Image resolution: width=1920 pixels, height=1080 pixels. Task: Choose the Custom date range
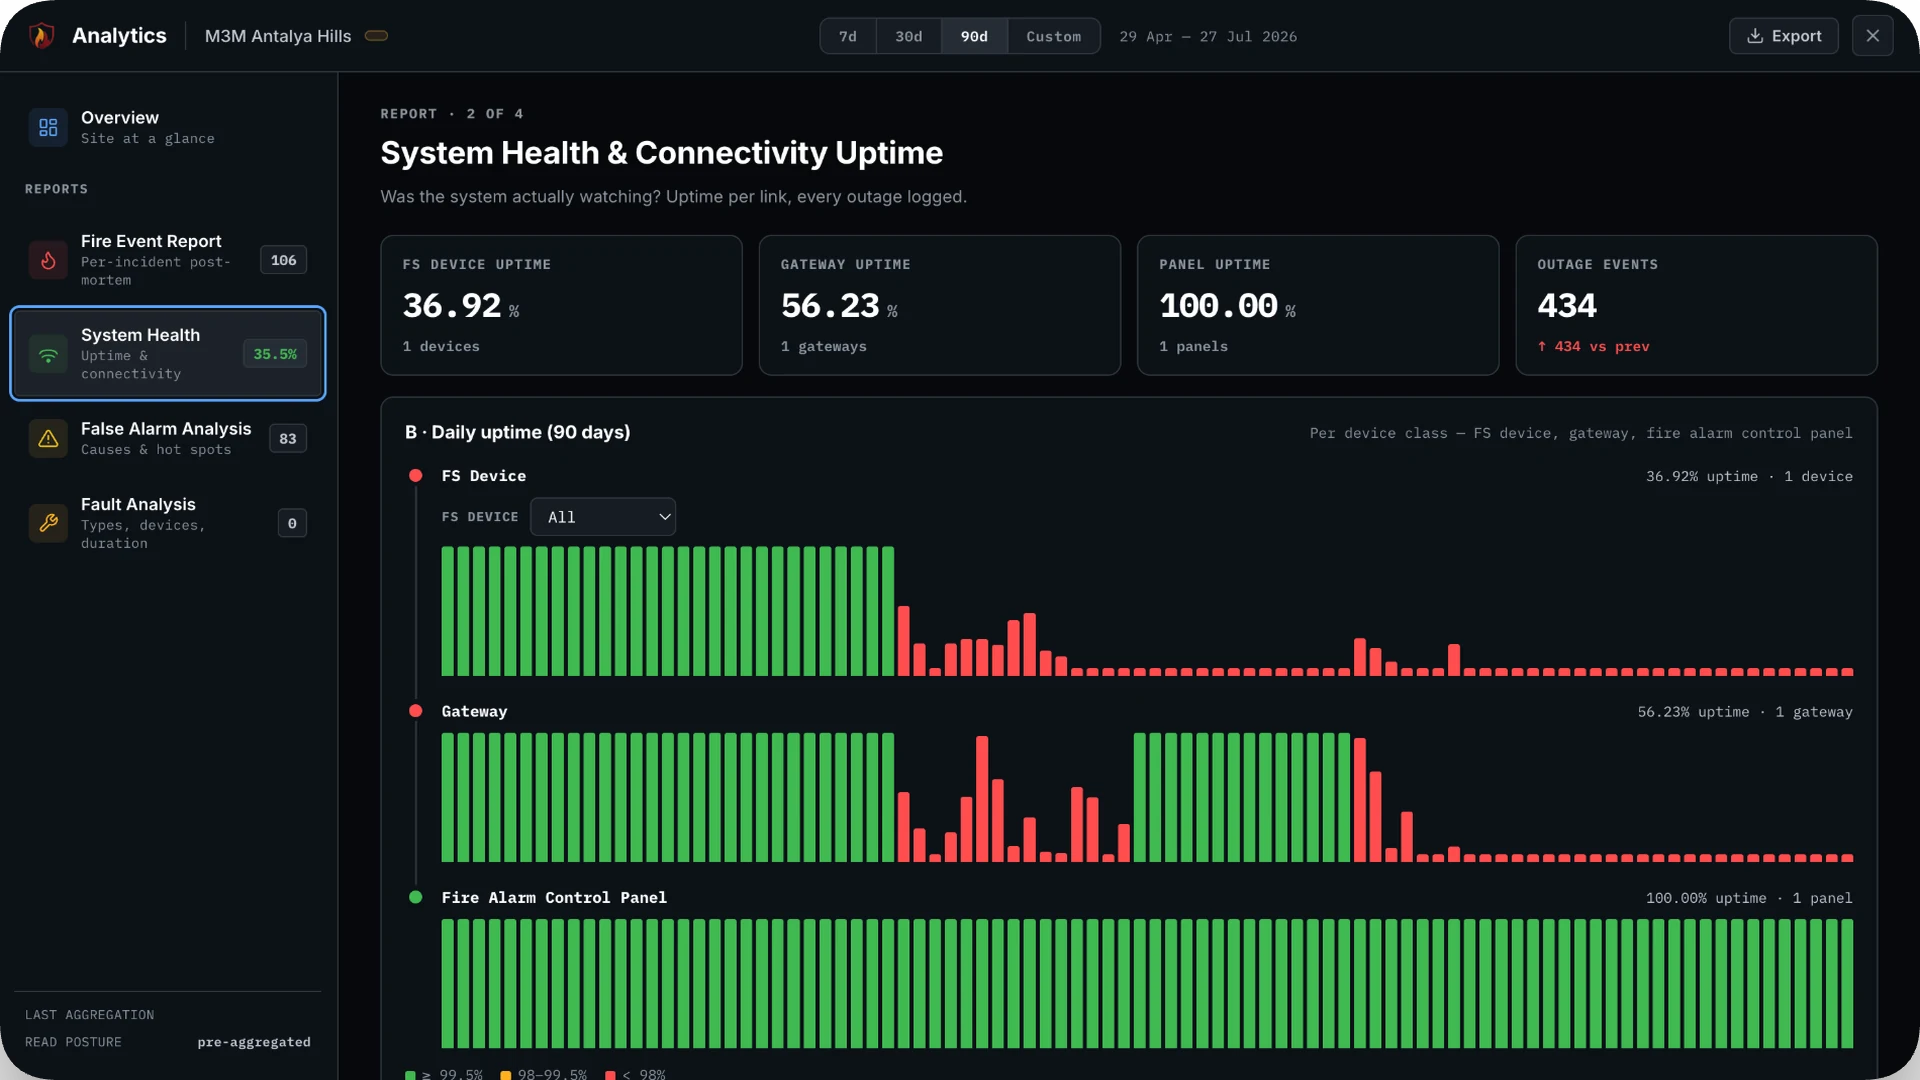(1053, 36)
